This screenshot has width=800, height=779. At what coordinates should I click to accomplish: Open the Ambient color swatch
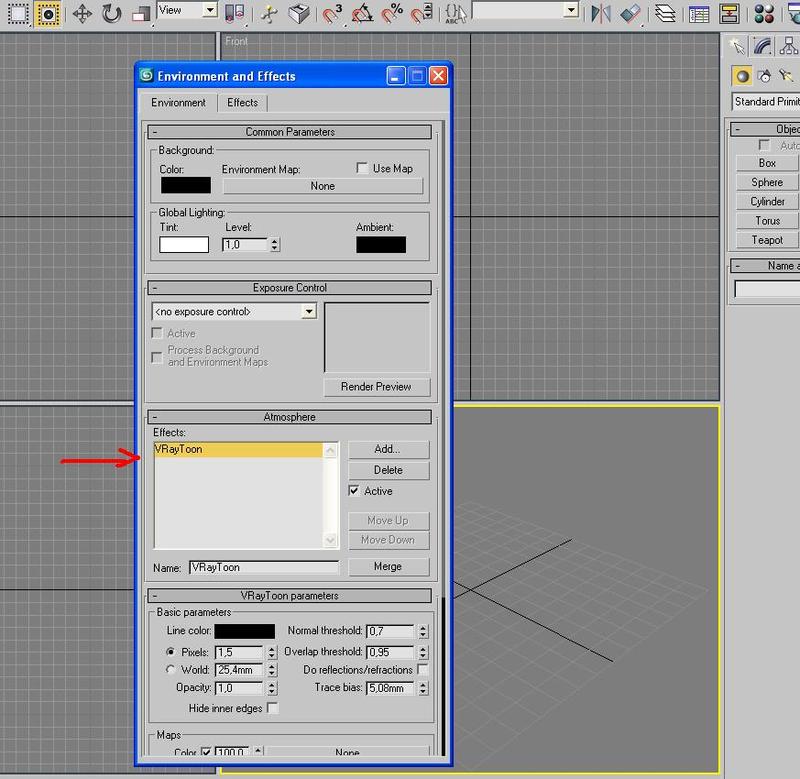[381, 244]
